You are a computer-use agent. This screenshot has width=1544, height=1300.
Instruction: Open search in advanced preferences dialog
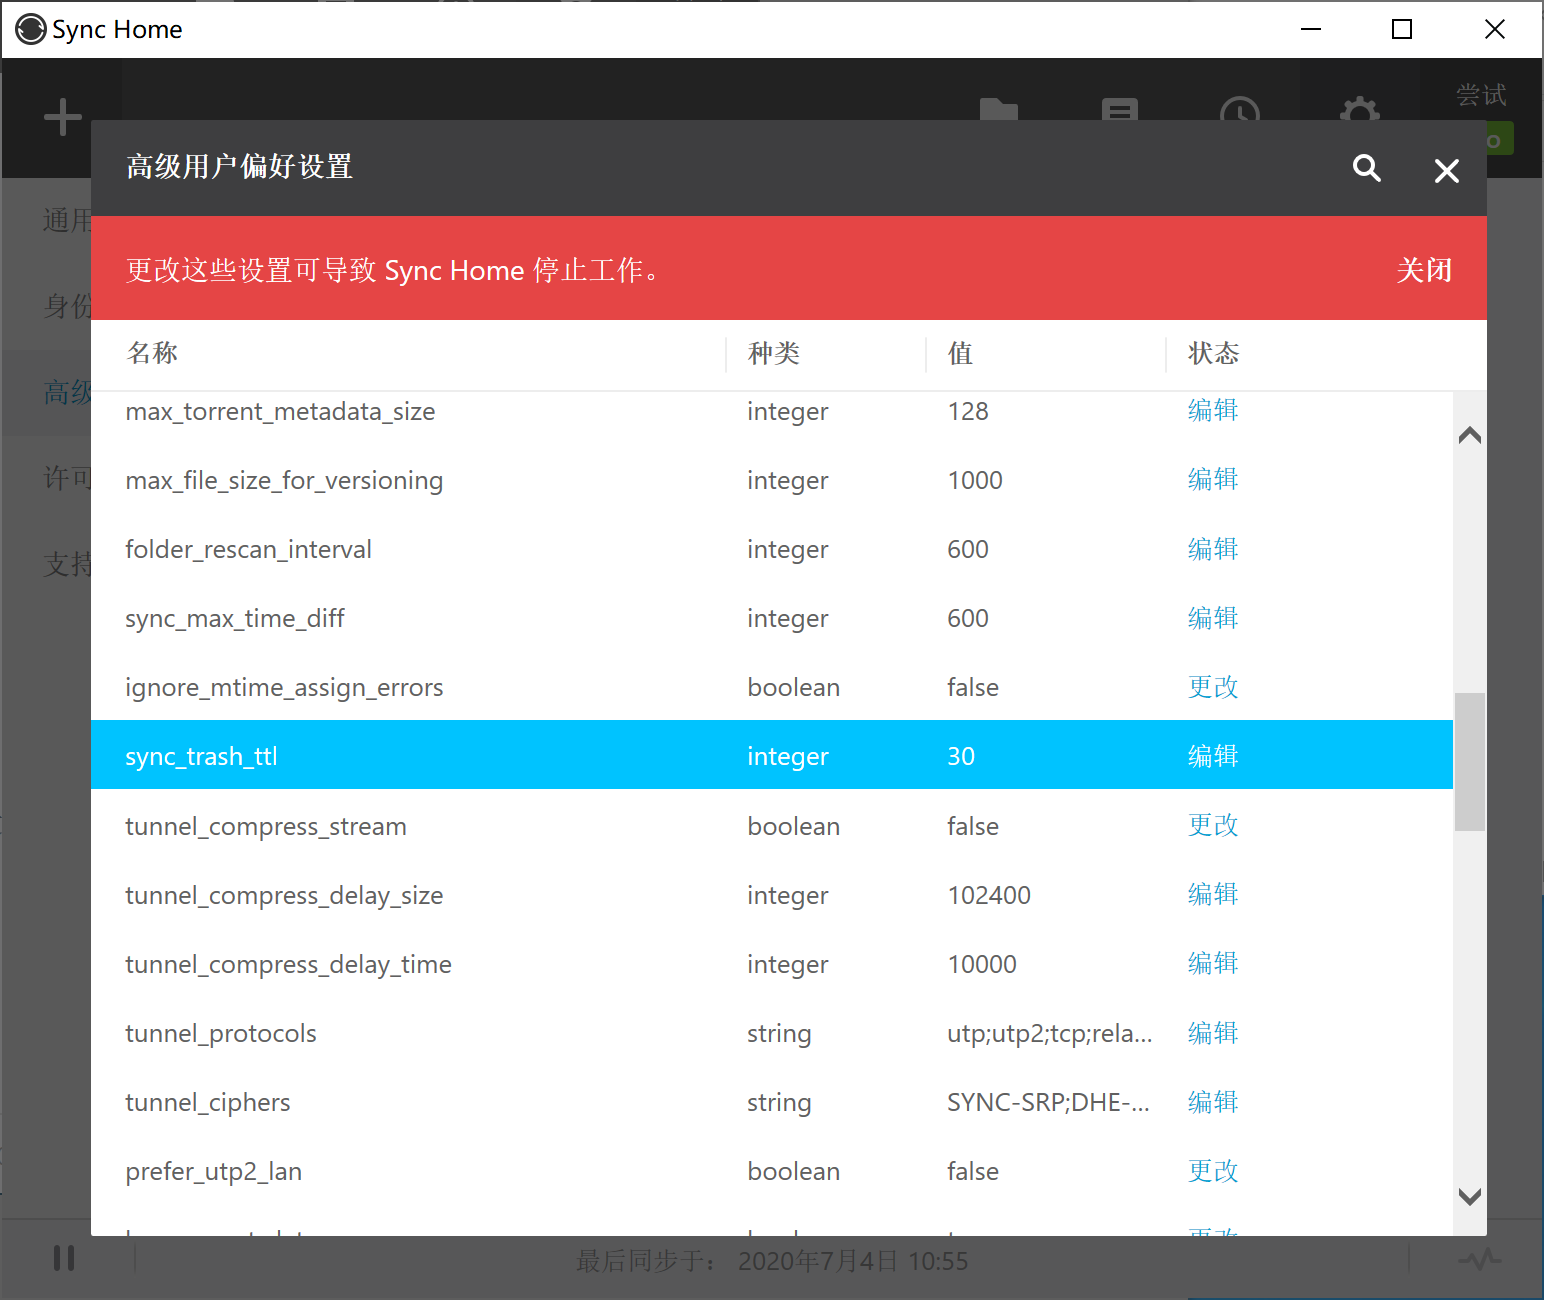point(1366,168)
